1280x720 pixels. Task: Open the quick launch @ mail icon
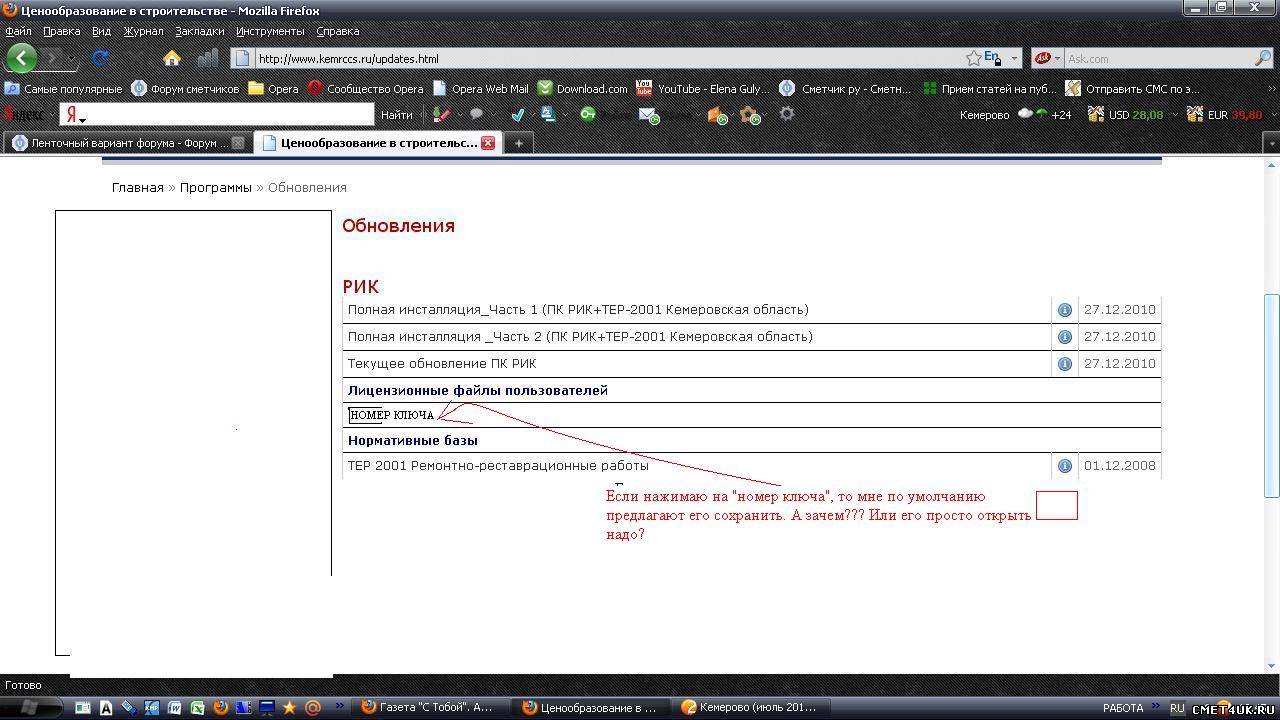click(313, 708)
